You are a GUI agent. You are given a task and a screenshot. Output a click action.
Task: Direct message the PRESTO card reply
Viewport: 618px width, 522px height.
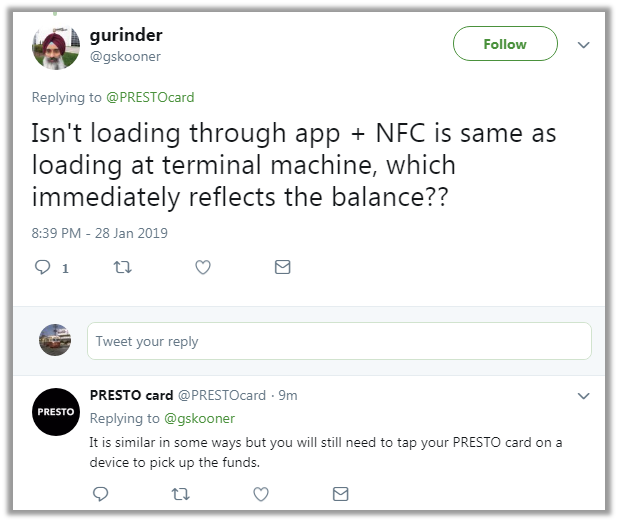click(x=340, y=494)
